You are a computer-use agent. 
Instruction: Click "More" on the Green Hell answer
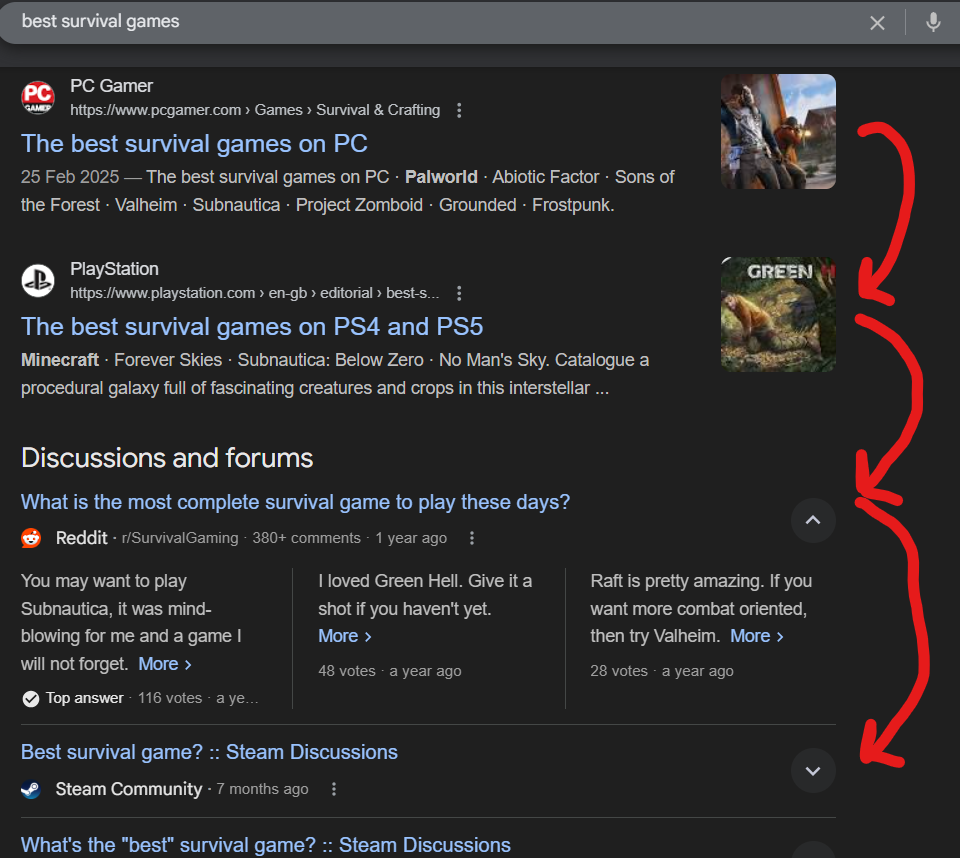tap(345, 636)
